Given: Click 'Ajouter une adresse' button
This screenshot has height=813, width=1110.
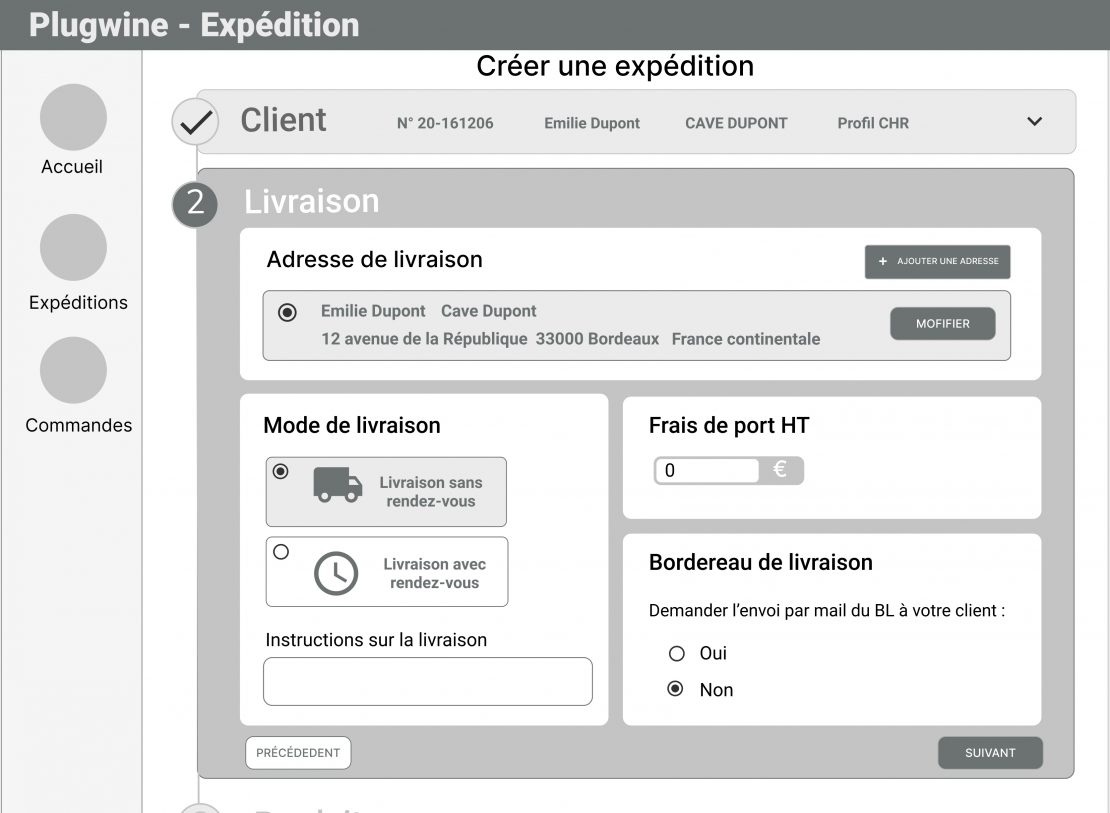Looking at the screenshot, I should pos(937,262).
